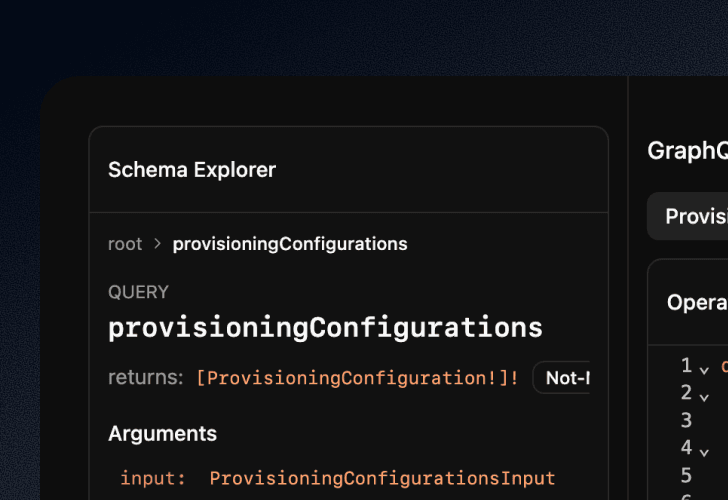The height and width of the screenshot is (500, 728).
Task: Click the large provisioningConfigurations query title
Action: (x=325, y=328)
